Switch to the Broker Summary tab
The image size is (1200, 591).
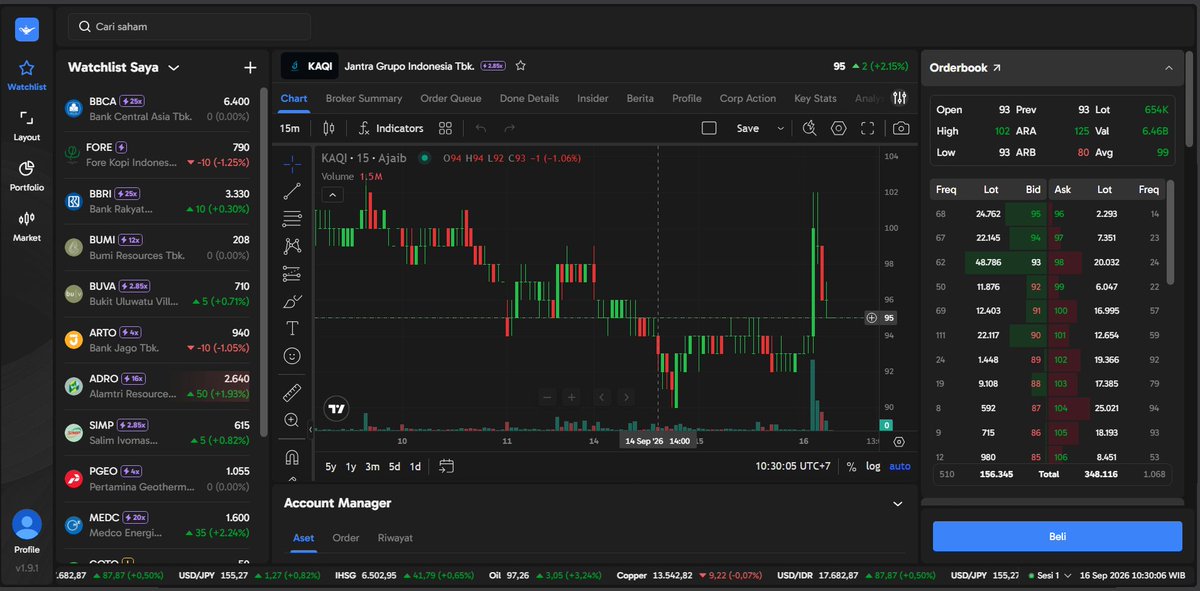tap(364, 98)
